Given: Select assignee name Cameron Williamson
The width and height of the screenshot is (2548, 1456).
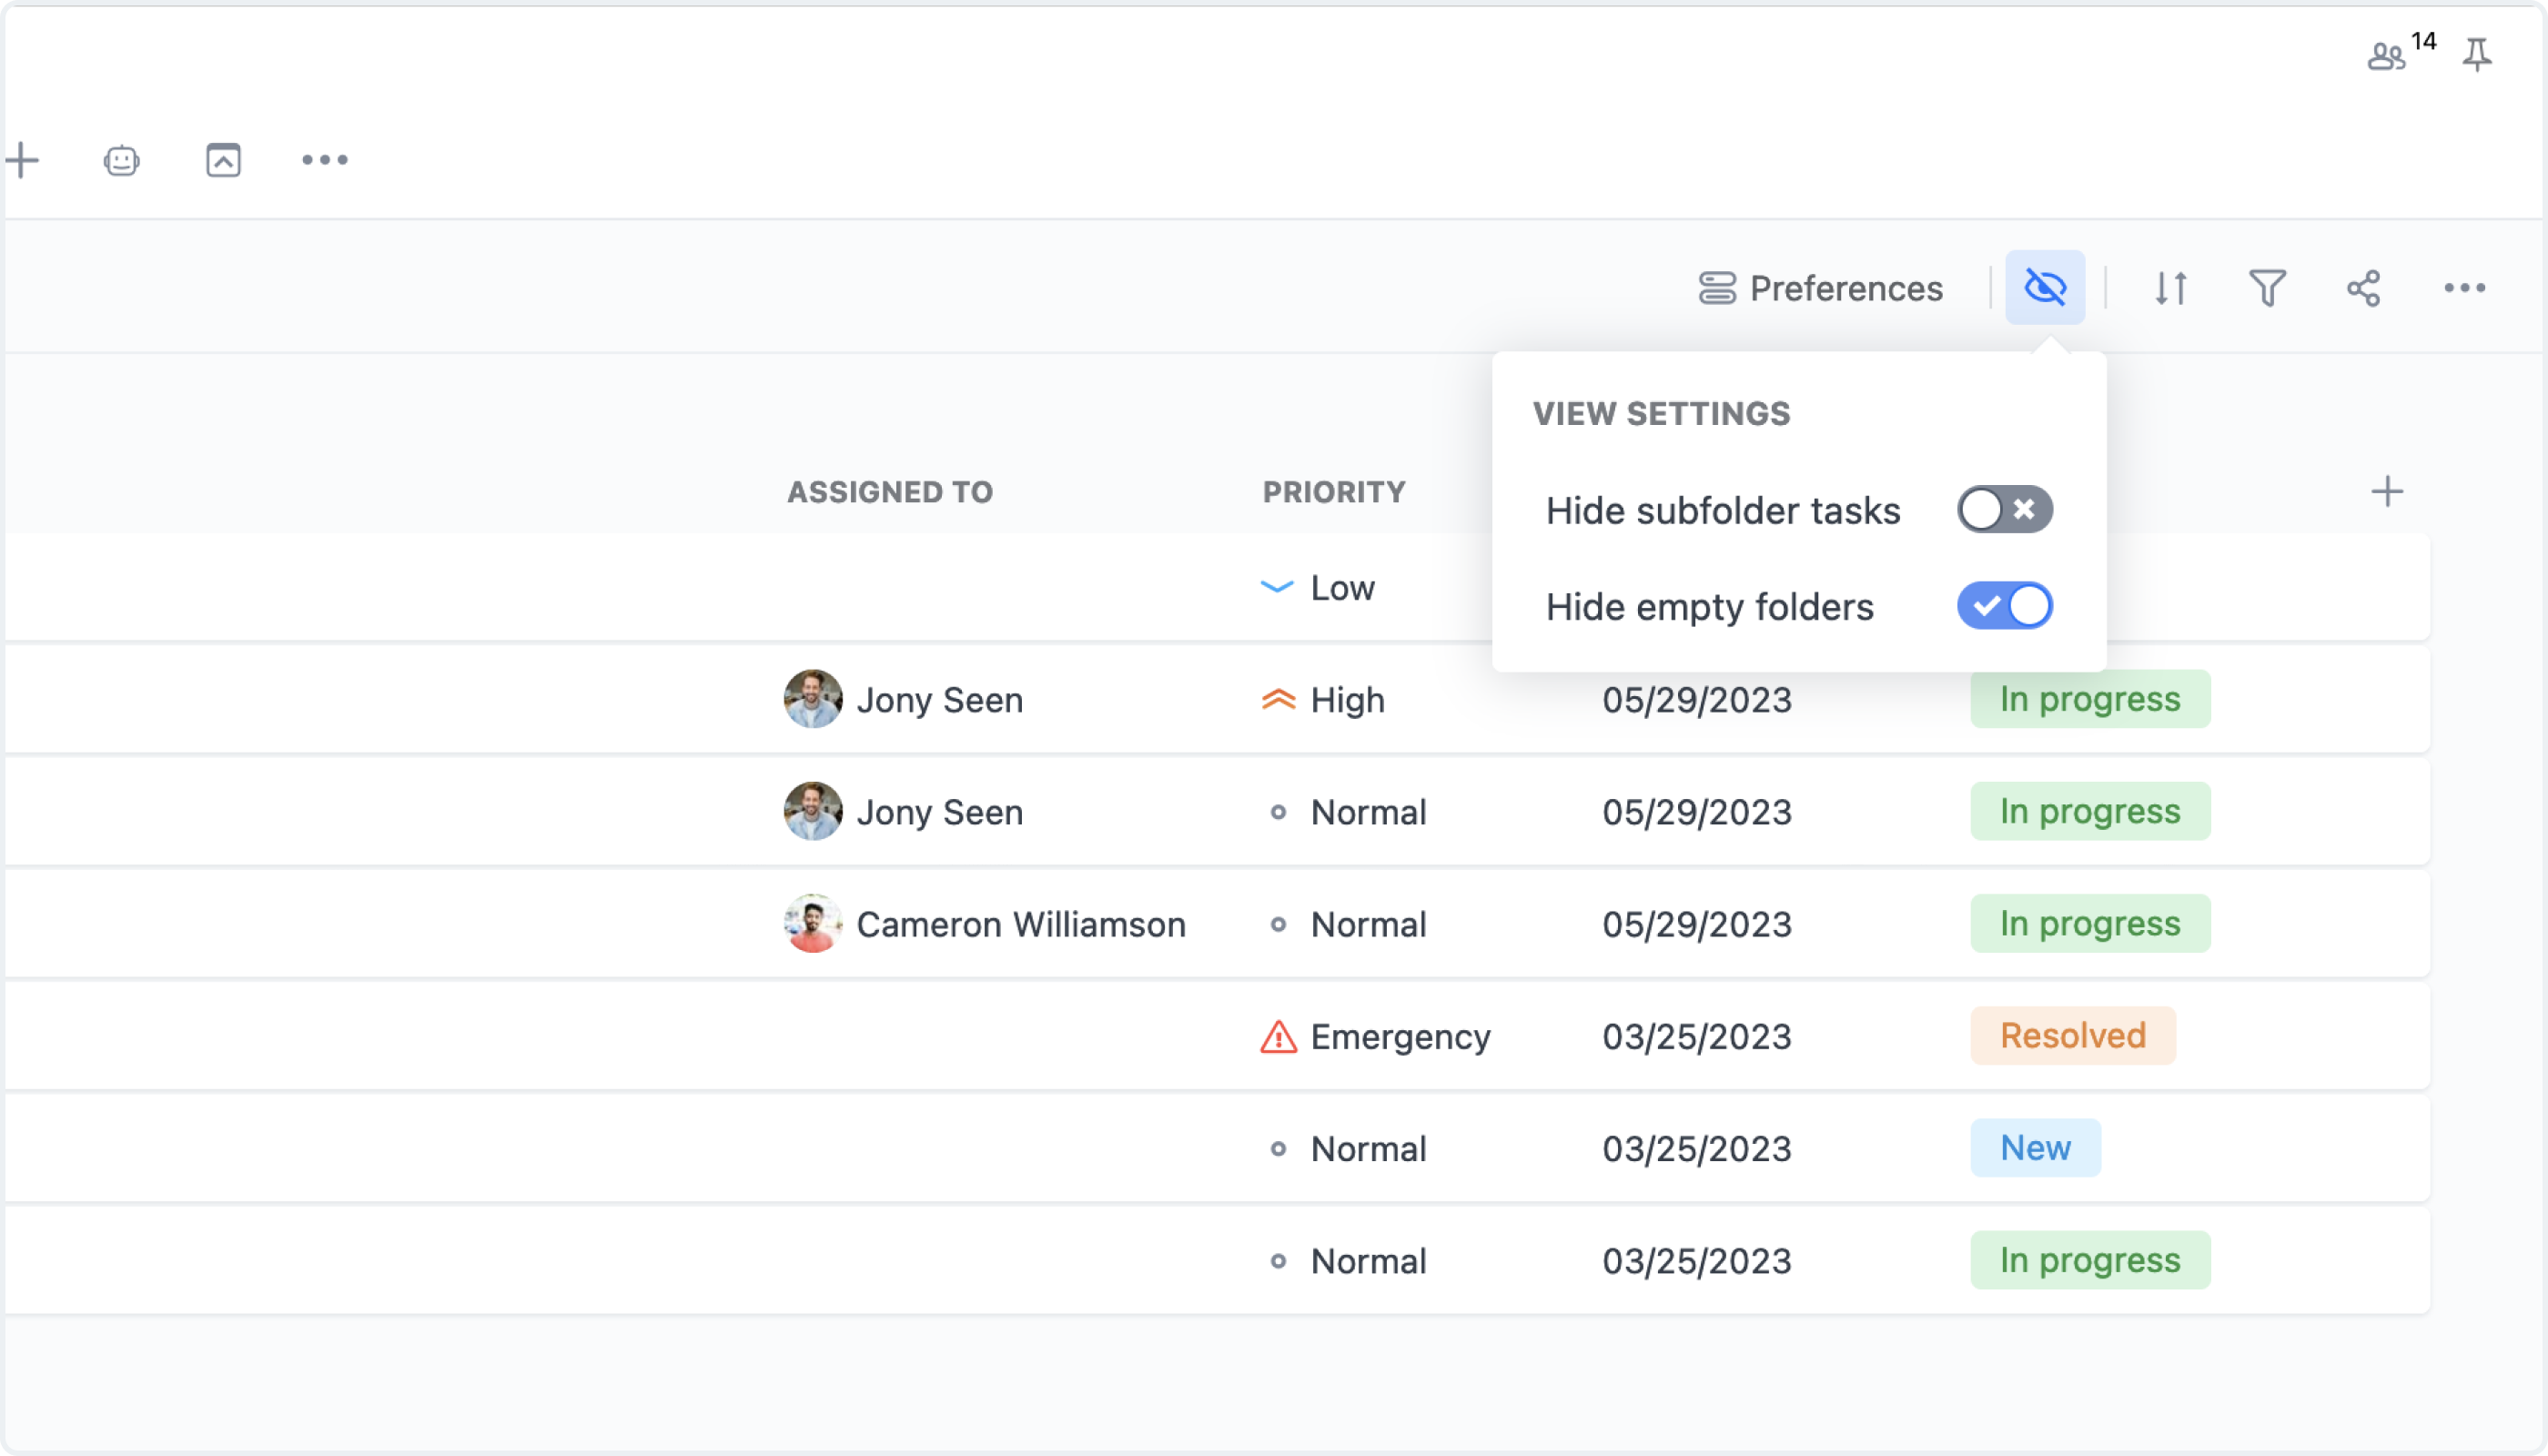Looking at the screenshot, I should (1021, 924).
